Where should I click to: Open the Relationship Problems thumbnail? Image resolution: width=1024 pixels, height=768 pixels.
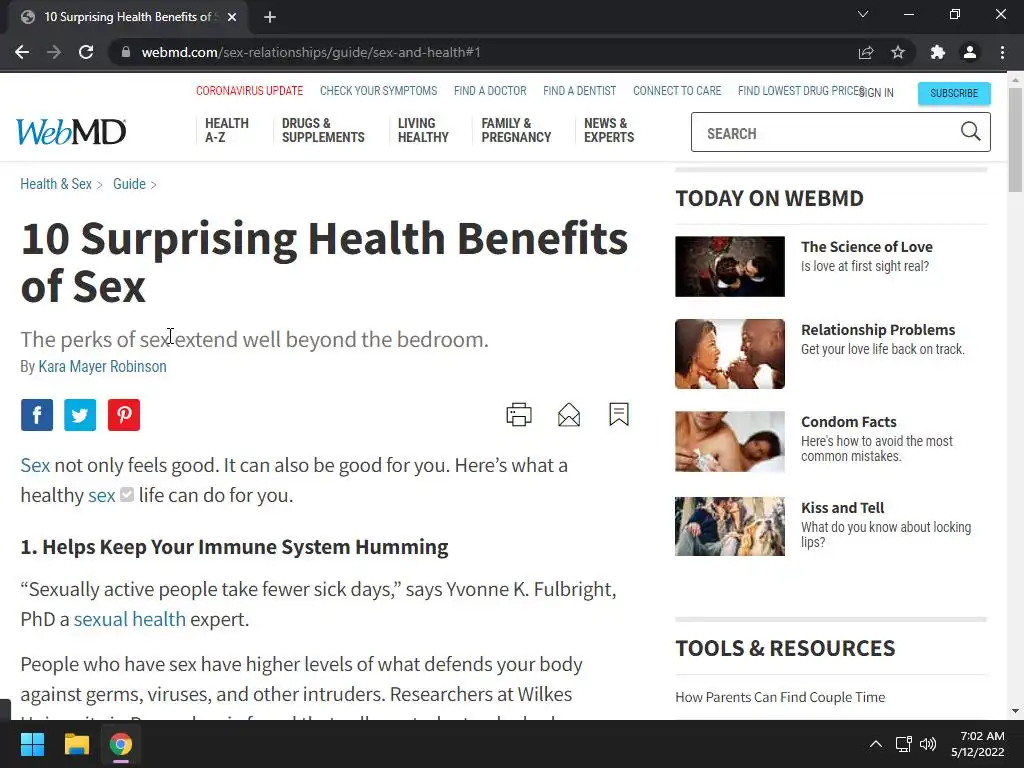coord(729,354)
